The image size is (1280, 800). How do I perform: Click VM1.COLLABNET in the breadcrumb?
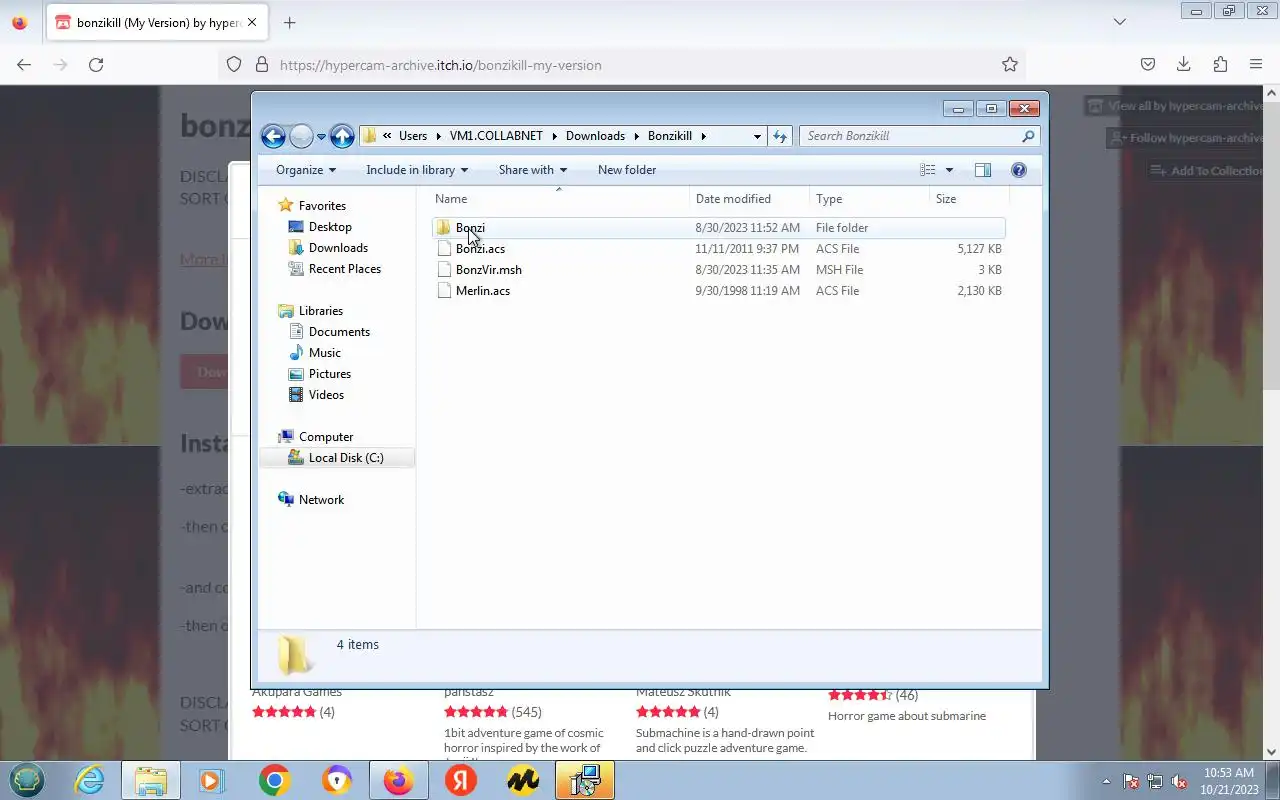(495, 136)
